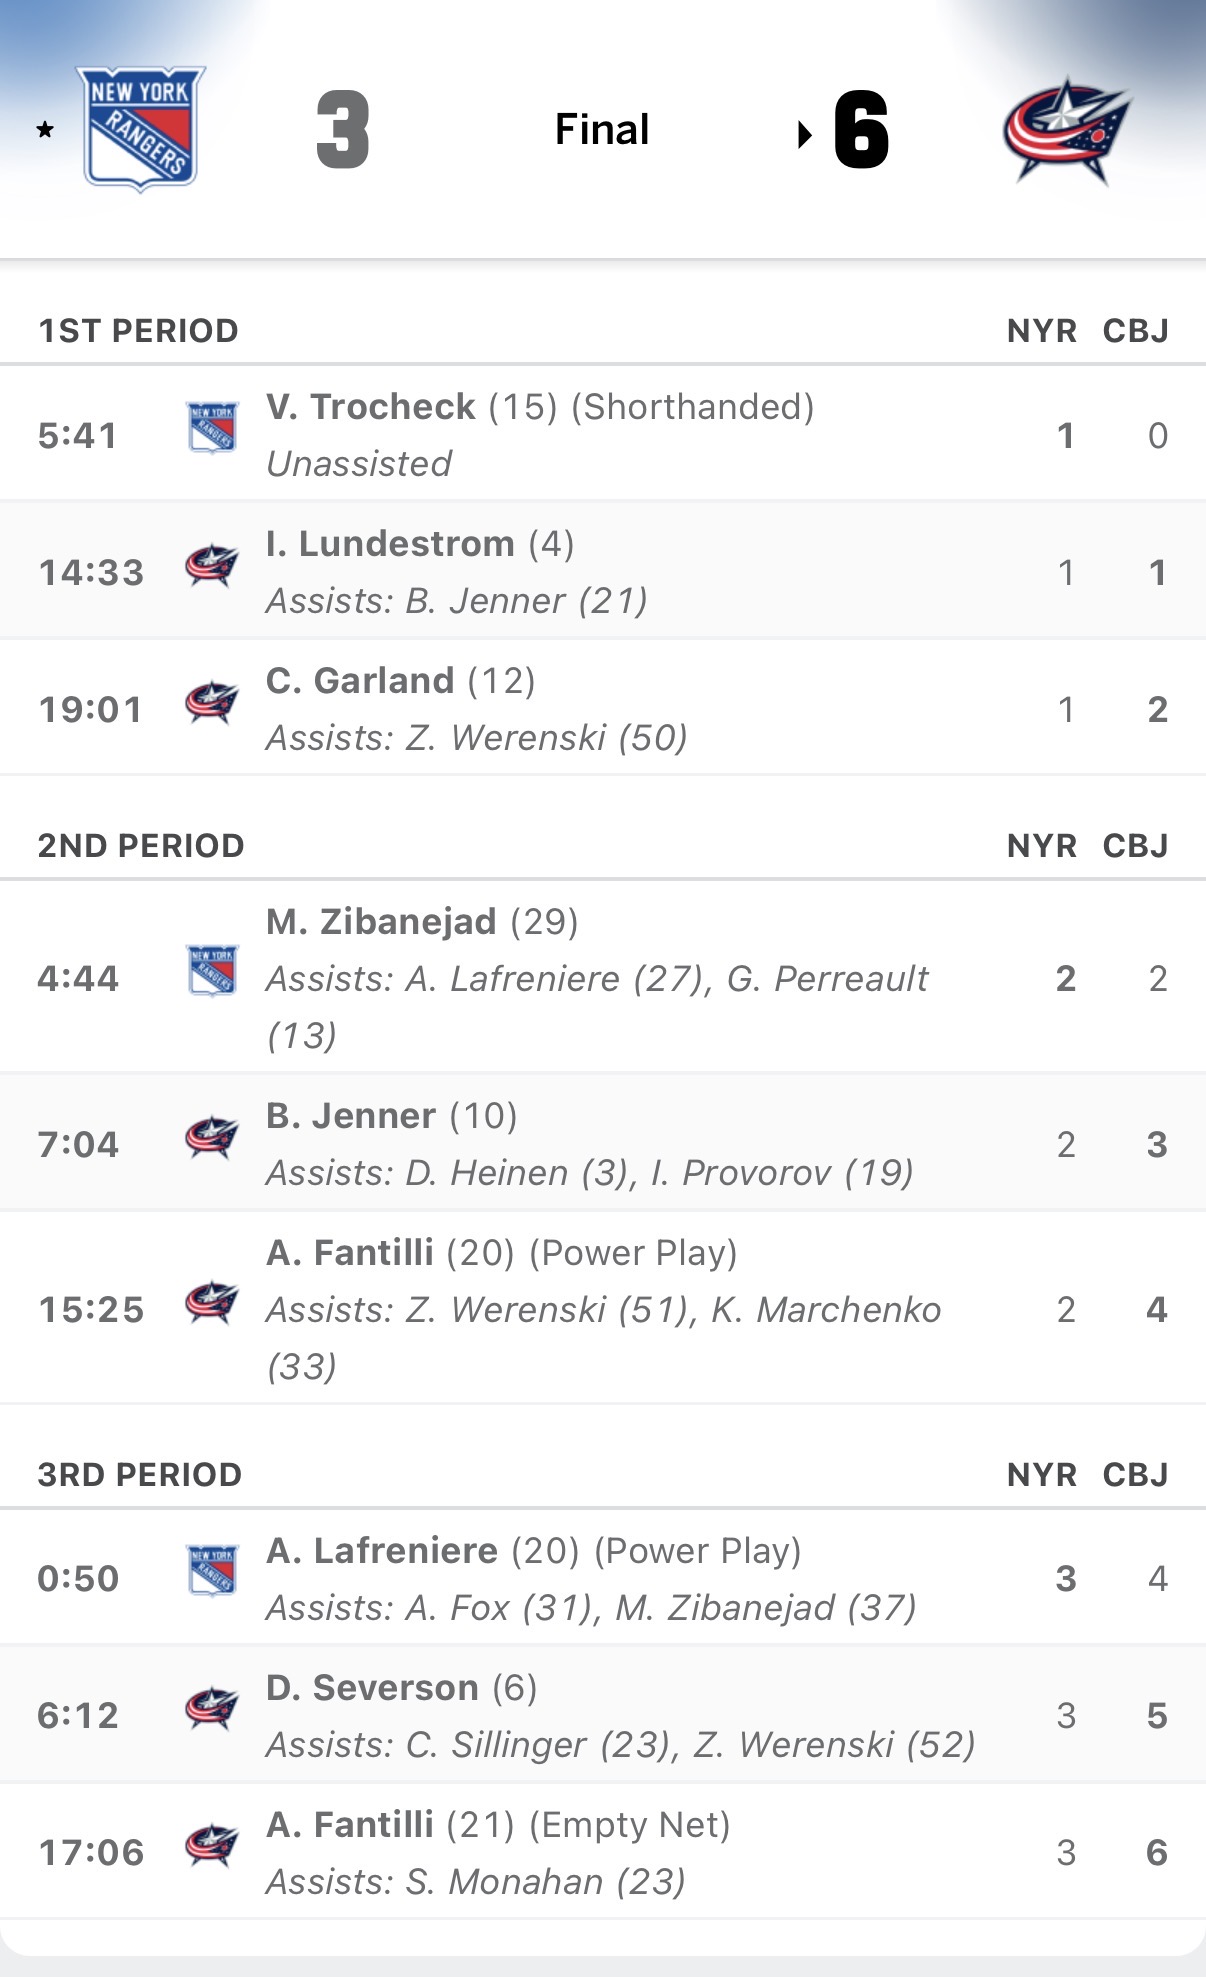Tap the Blue Jackets logo beside the Garland goal

pyautogui.click(x=212, y=703)
